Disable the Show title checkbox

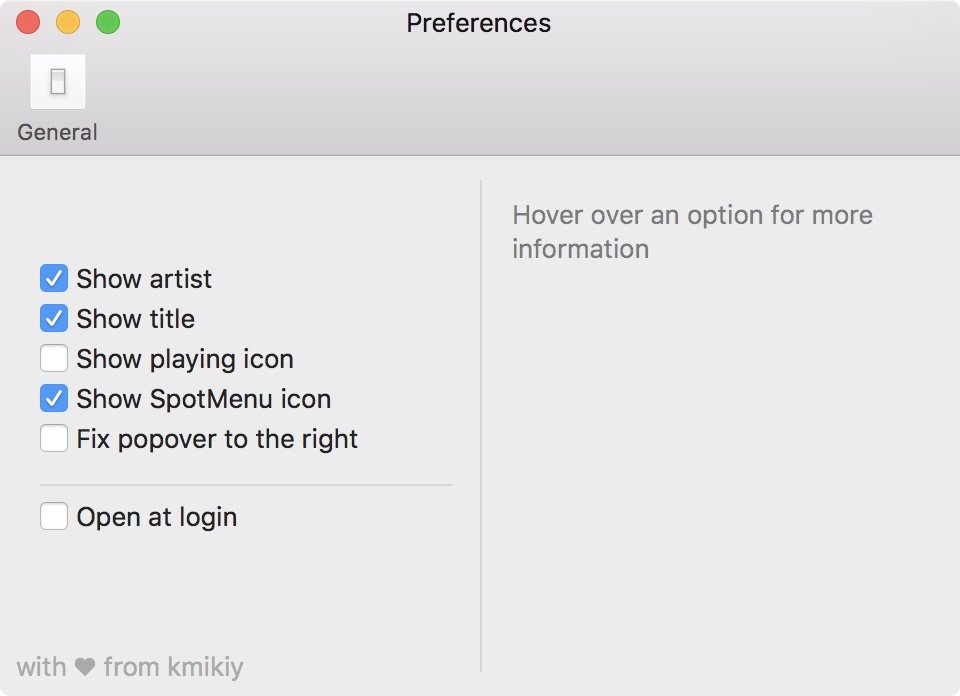(x=54, y=318)
